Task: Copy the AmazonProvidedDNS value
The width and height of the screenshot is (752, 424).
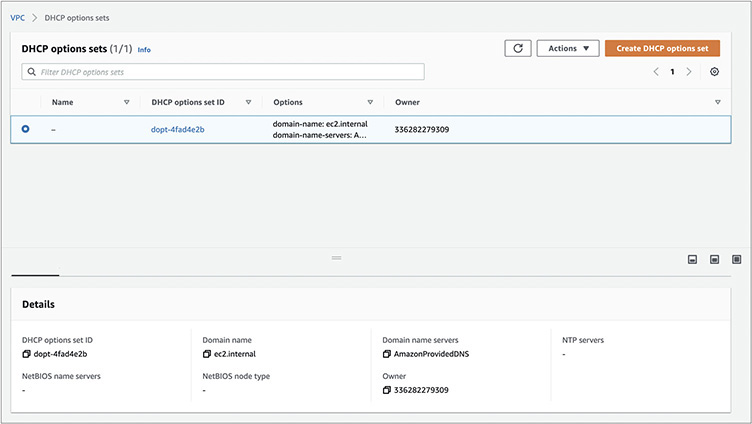Action: tap(387, 354)
